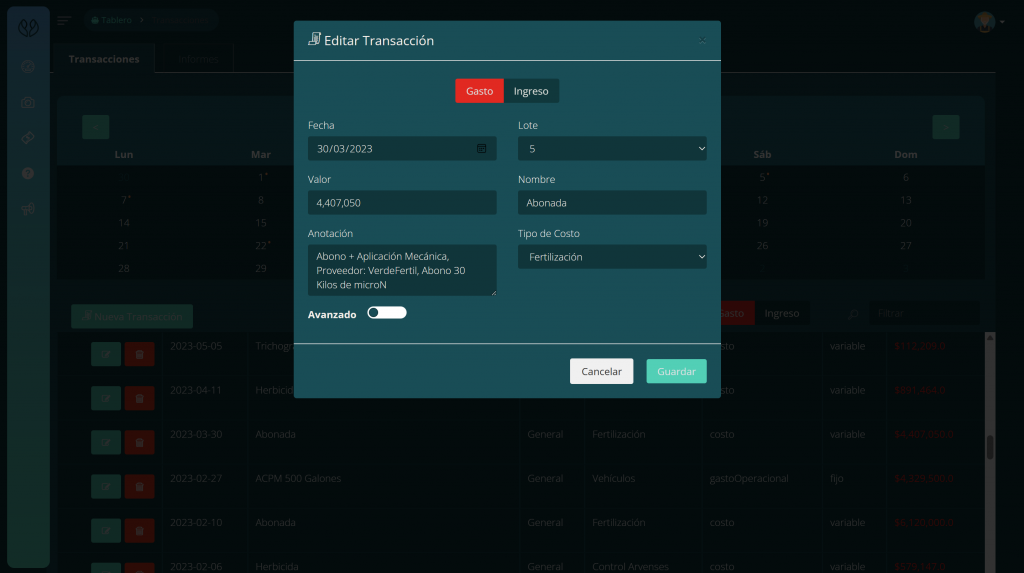Open the user avatar menu
Viewport: 1024px width, 573px height.
point(989,22)
